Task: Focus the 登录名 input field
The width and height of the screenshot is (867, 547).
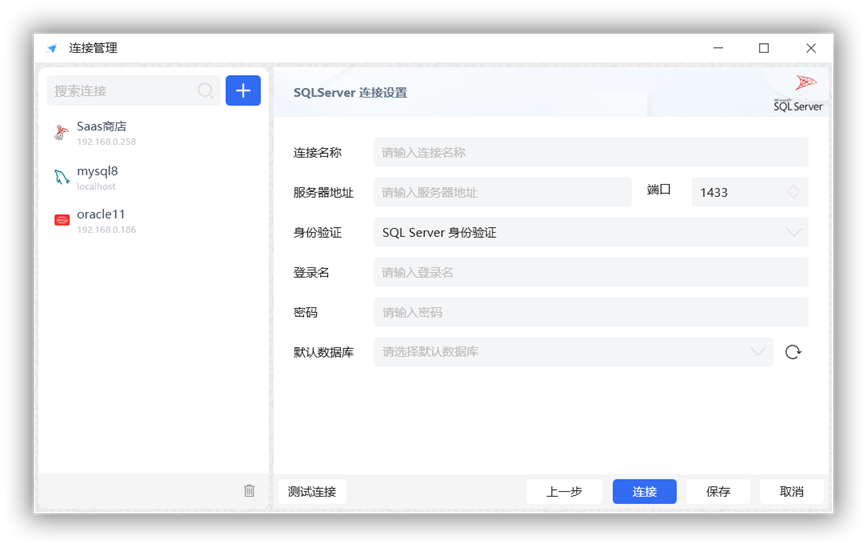Action: [x=591, y=272]
